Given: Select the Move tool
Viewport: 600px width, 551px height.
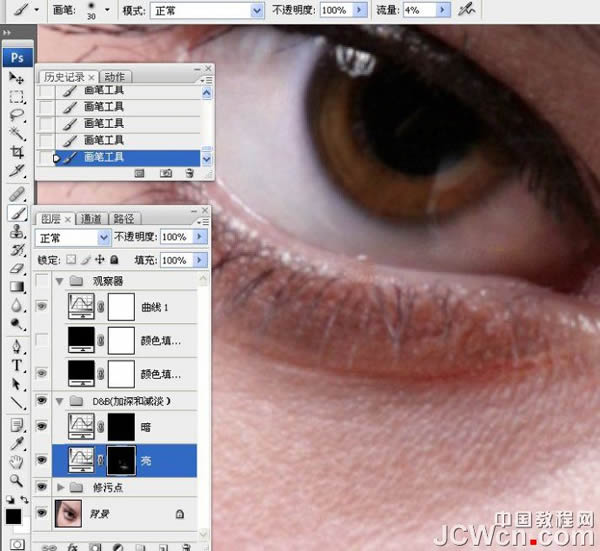Looking at the screenshot, I should [x=16, y=78].
